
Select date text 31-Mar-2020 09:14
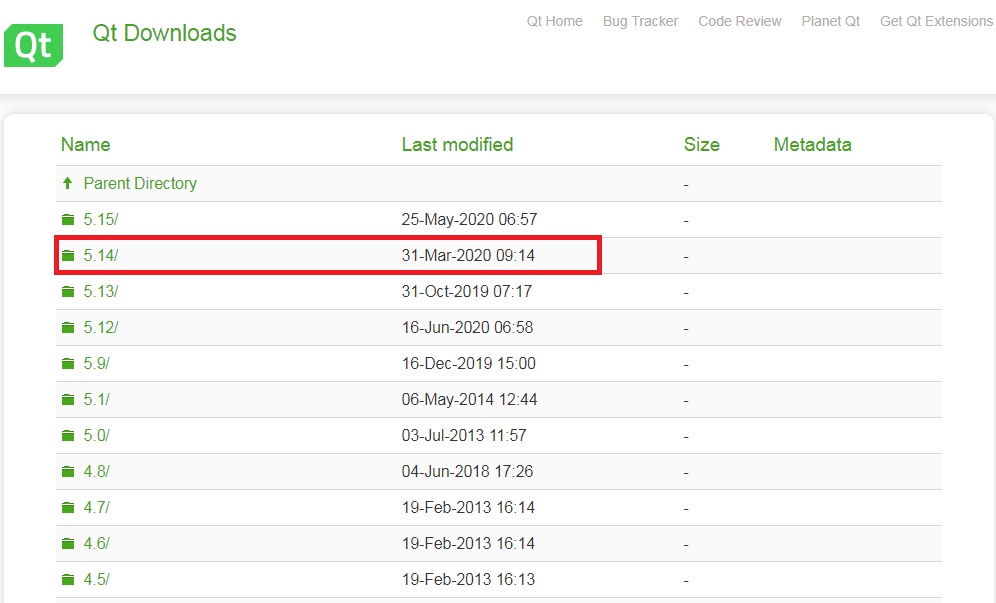point(468,255)
